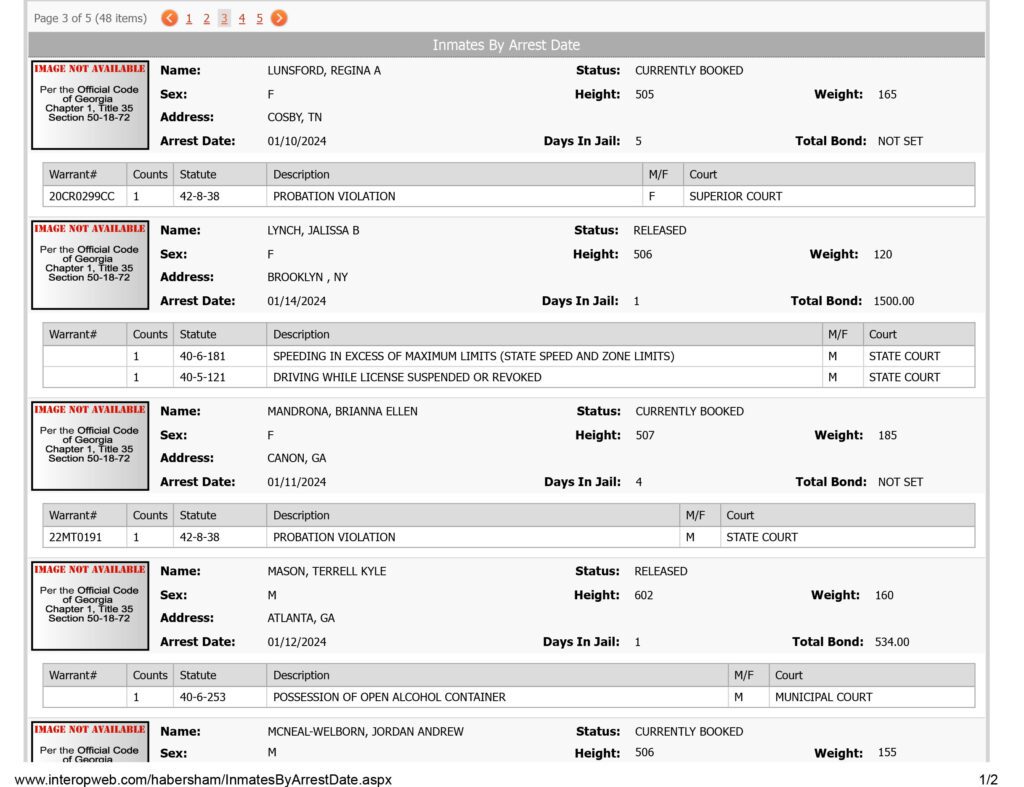Click Jordan McNeal-Welborn's image placeholder
The width and height of the screenshot is (1024, 787).
[x=90, y=742]
